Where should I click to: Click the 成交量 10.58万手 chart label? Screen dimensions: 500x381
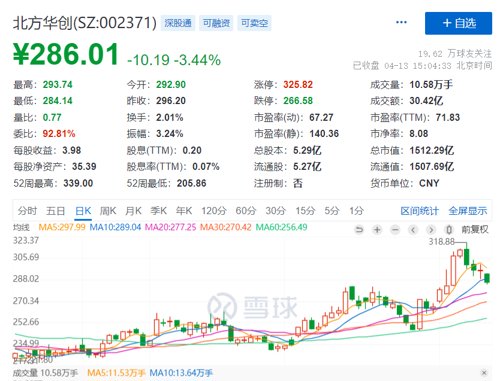45,373
